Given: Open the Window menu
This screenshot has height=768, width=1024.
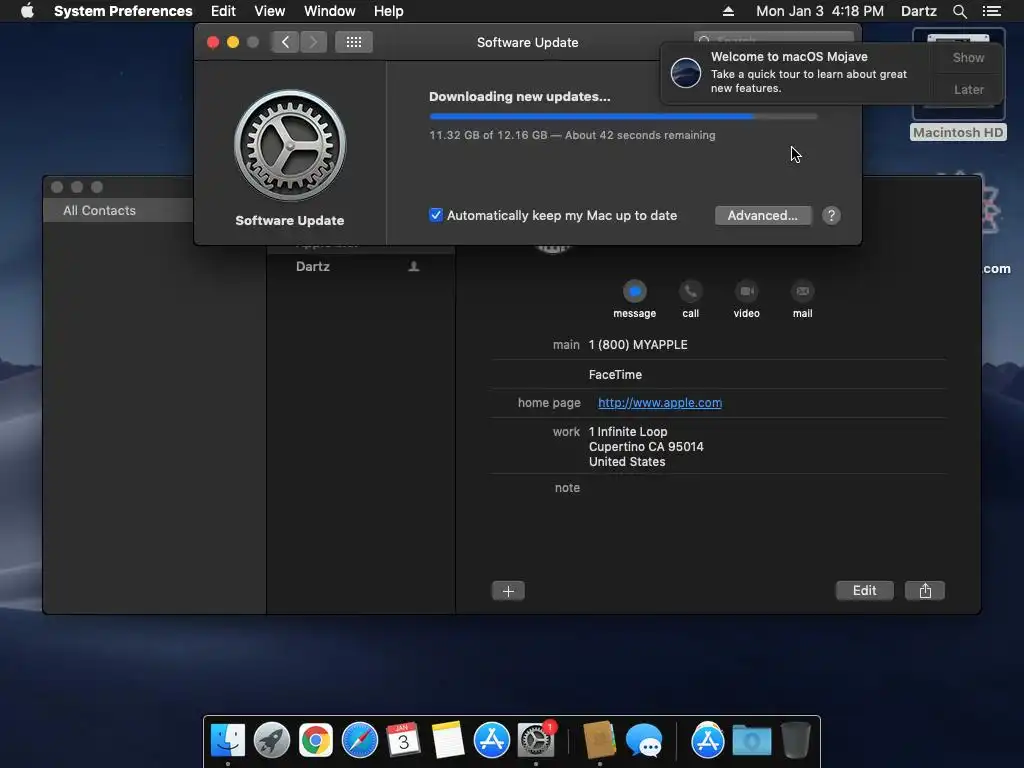Looking at the screenshot, I should pos(330,11).
